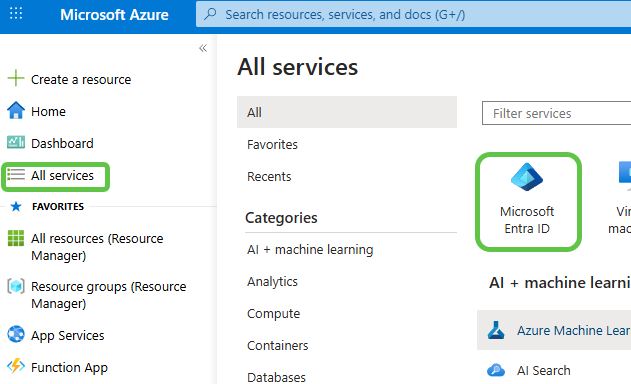
Task: Focus the Search resources, services, and docs box
Action: 413,14
